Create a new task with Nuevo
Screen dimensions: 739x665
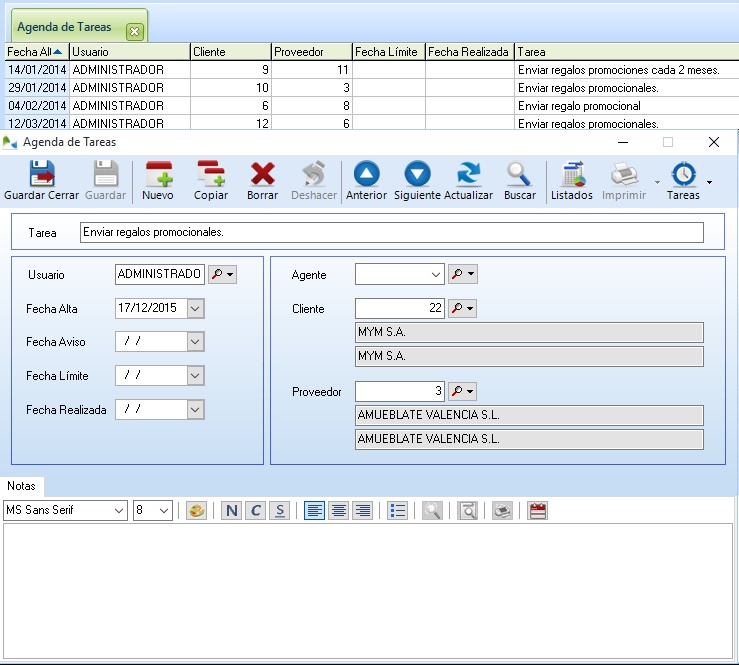[158, 175]
